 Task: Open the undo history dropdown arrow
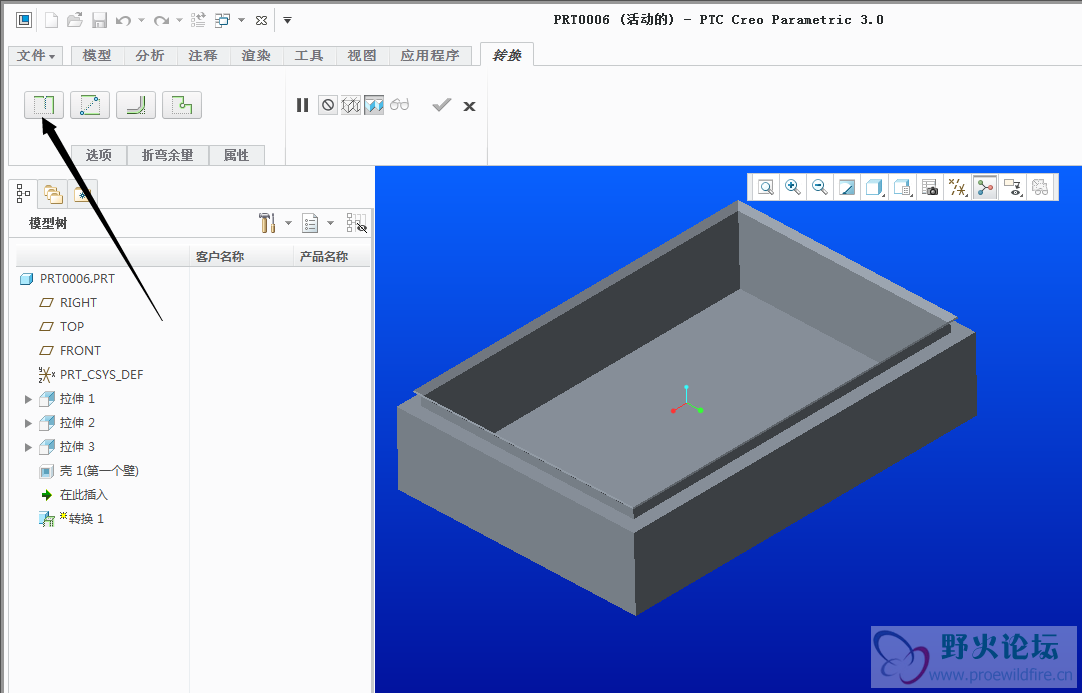(141, 21)
